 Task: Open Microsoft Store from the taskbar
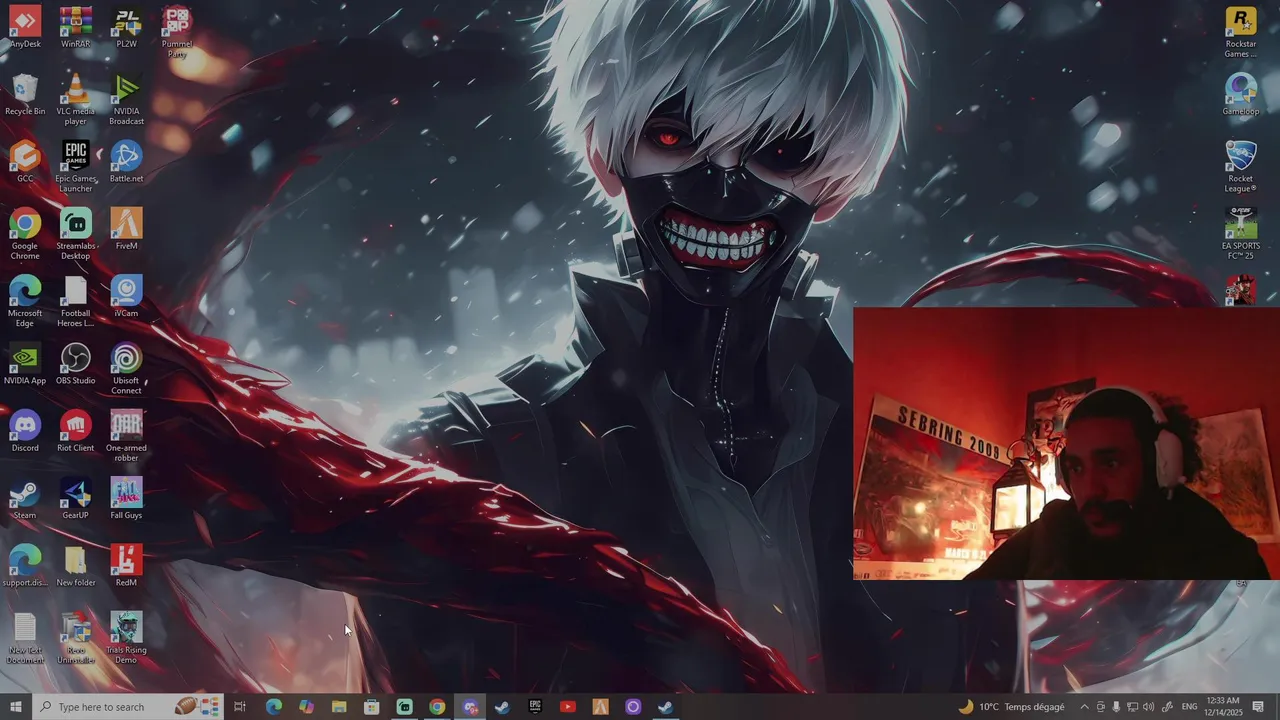372,707
